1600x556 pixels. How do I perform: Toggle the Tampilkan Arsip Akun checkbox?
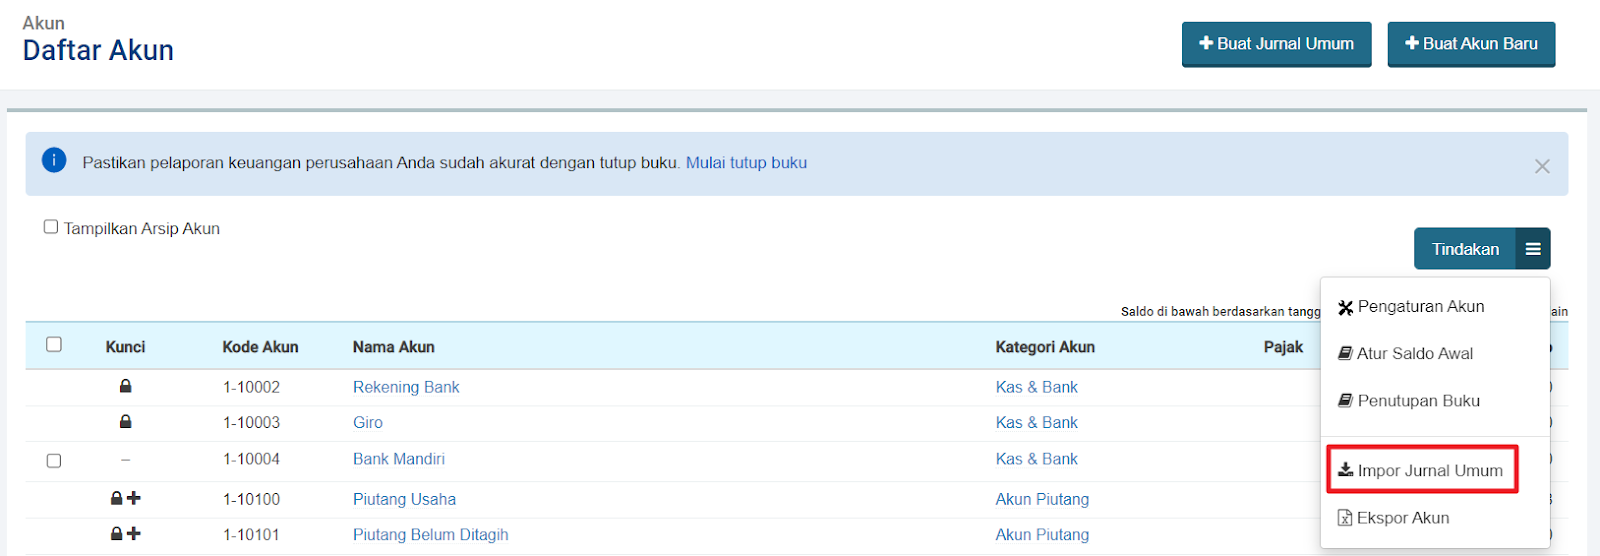point(51,227)
